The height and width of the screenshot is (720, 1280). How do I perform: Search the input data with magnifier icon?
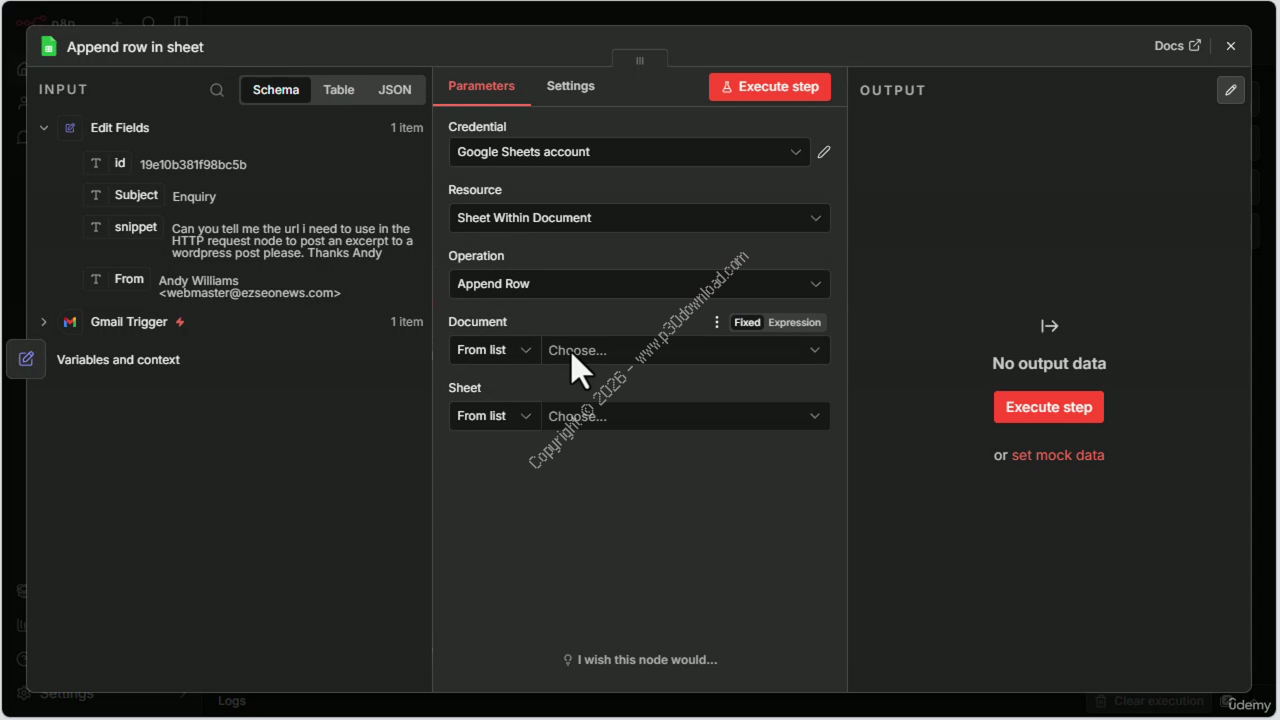pos(217,90)
